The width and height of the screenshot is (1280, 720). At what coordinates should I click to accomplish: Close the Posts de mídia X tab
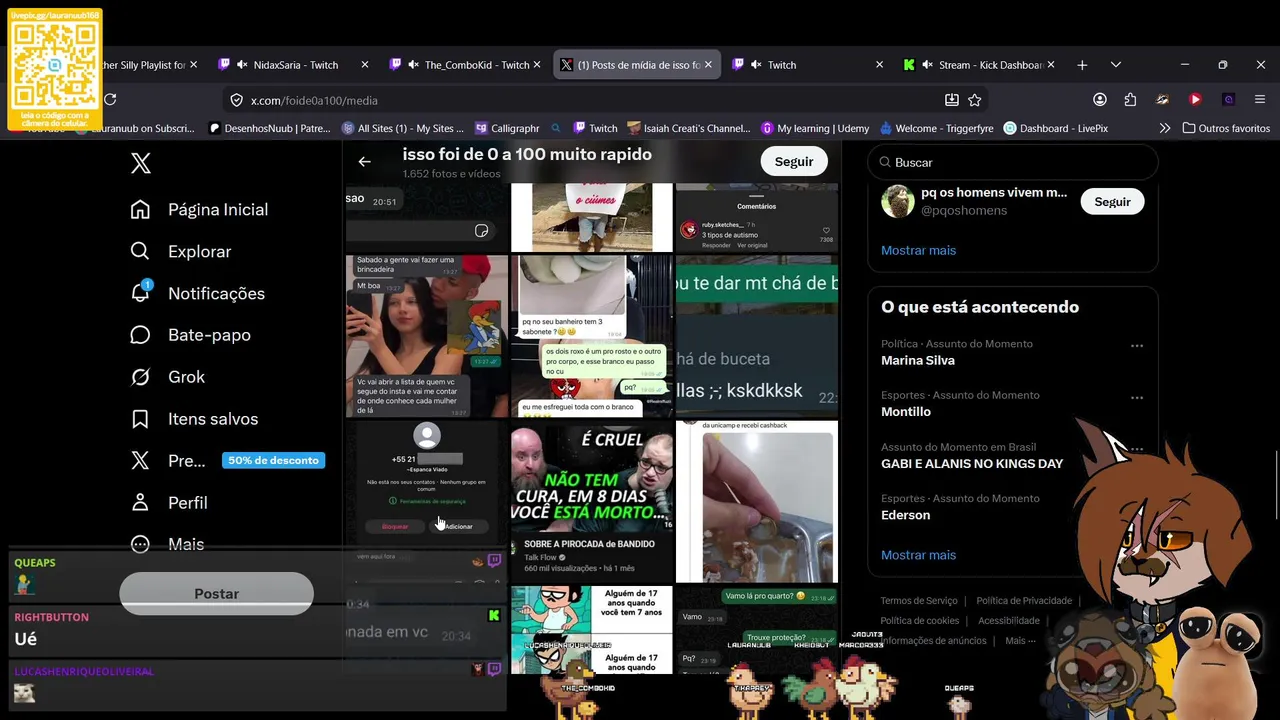708,65
